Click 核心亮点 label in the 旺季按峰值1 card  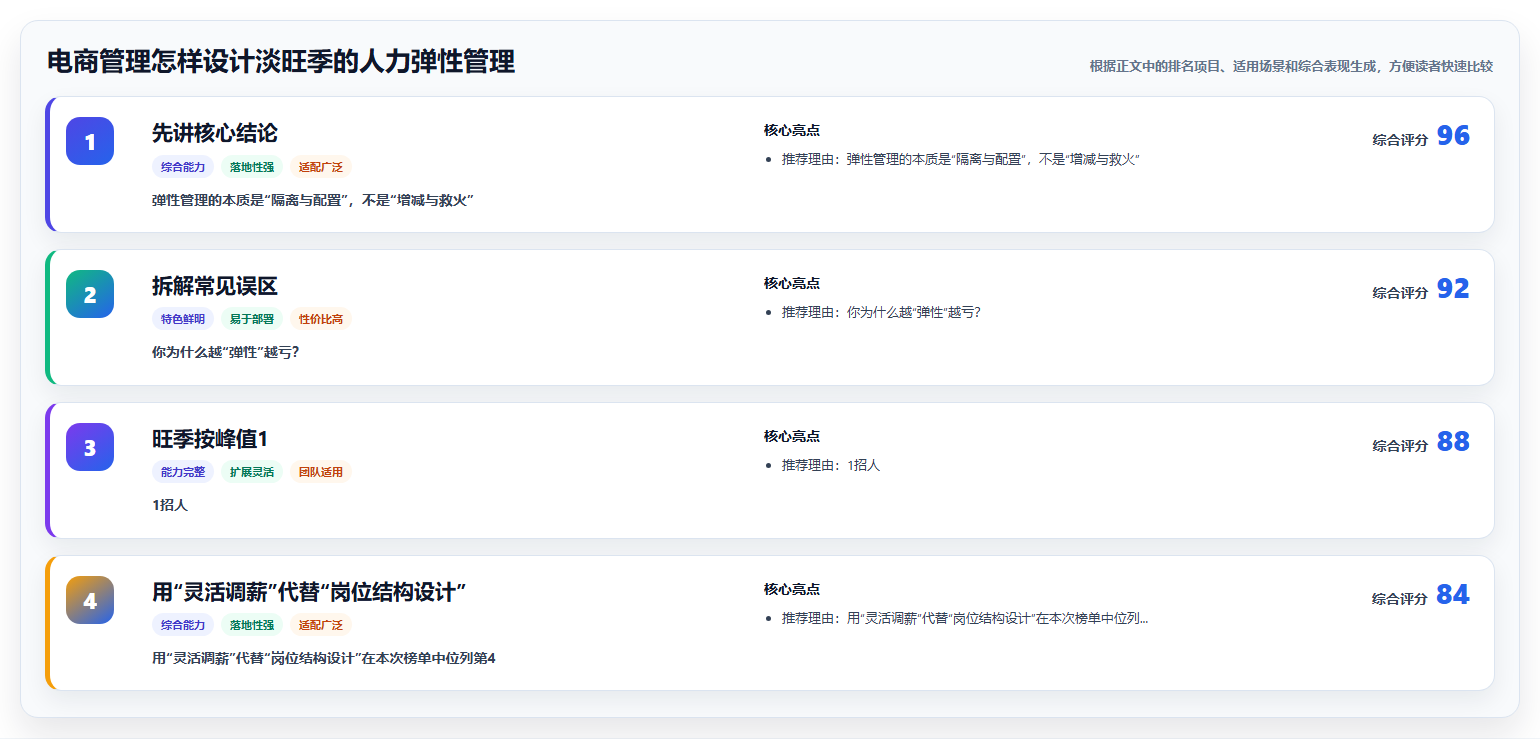[792, 436]
